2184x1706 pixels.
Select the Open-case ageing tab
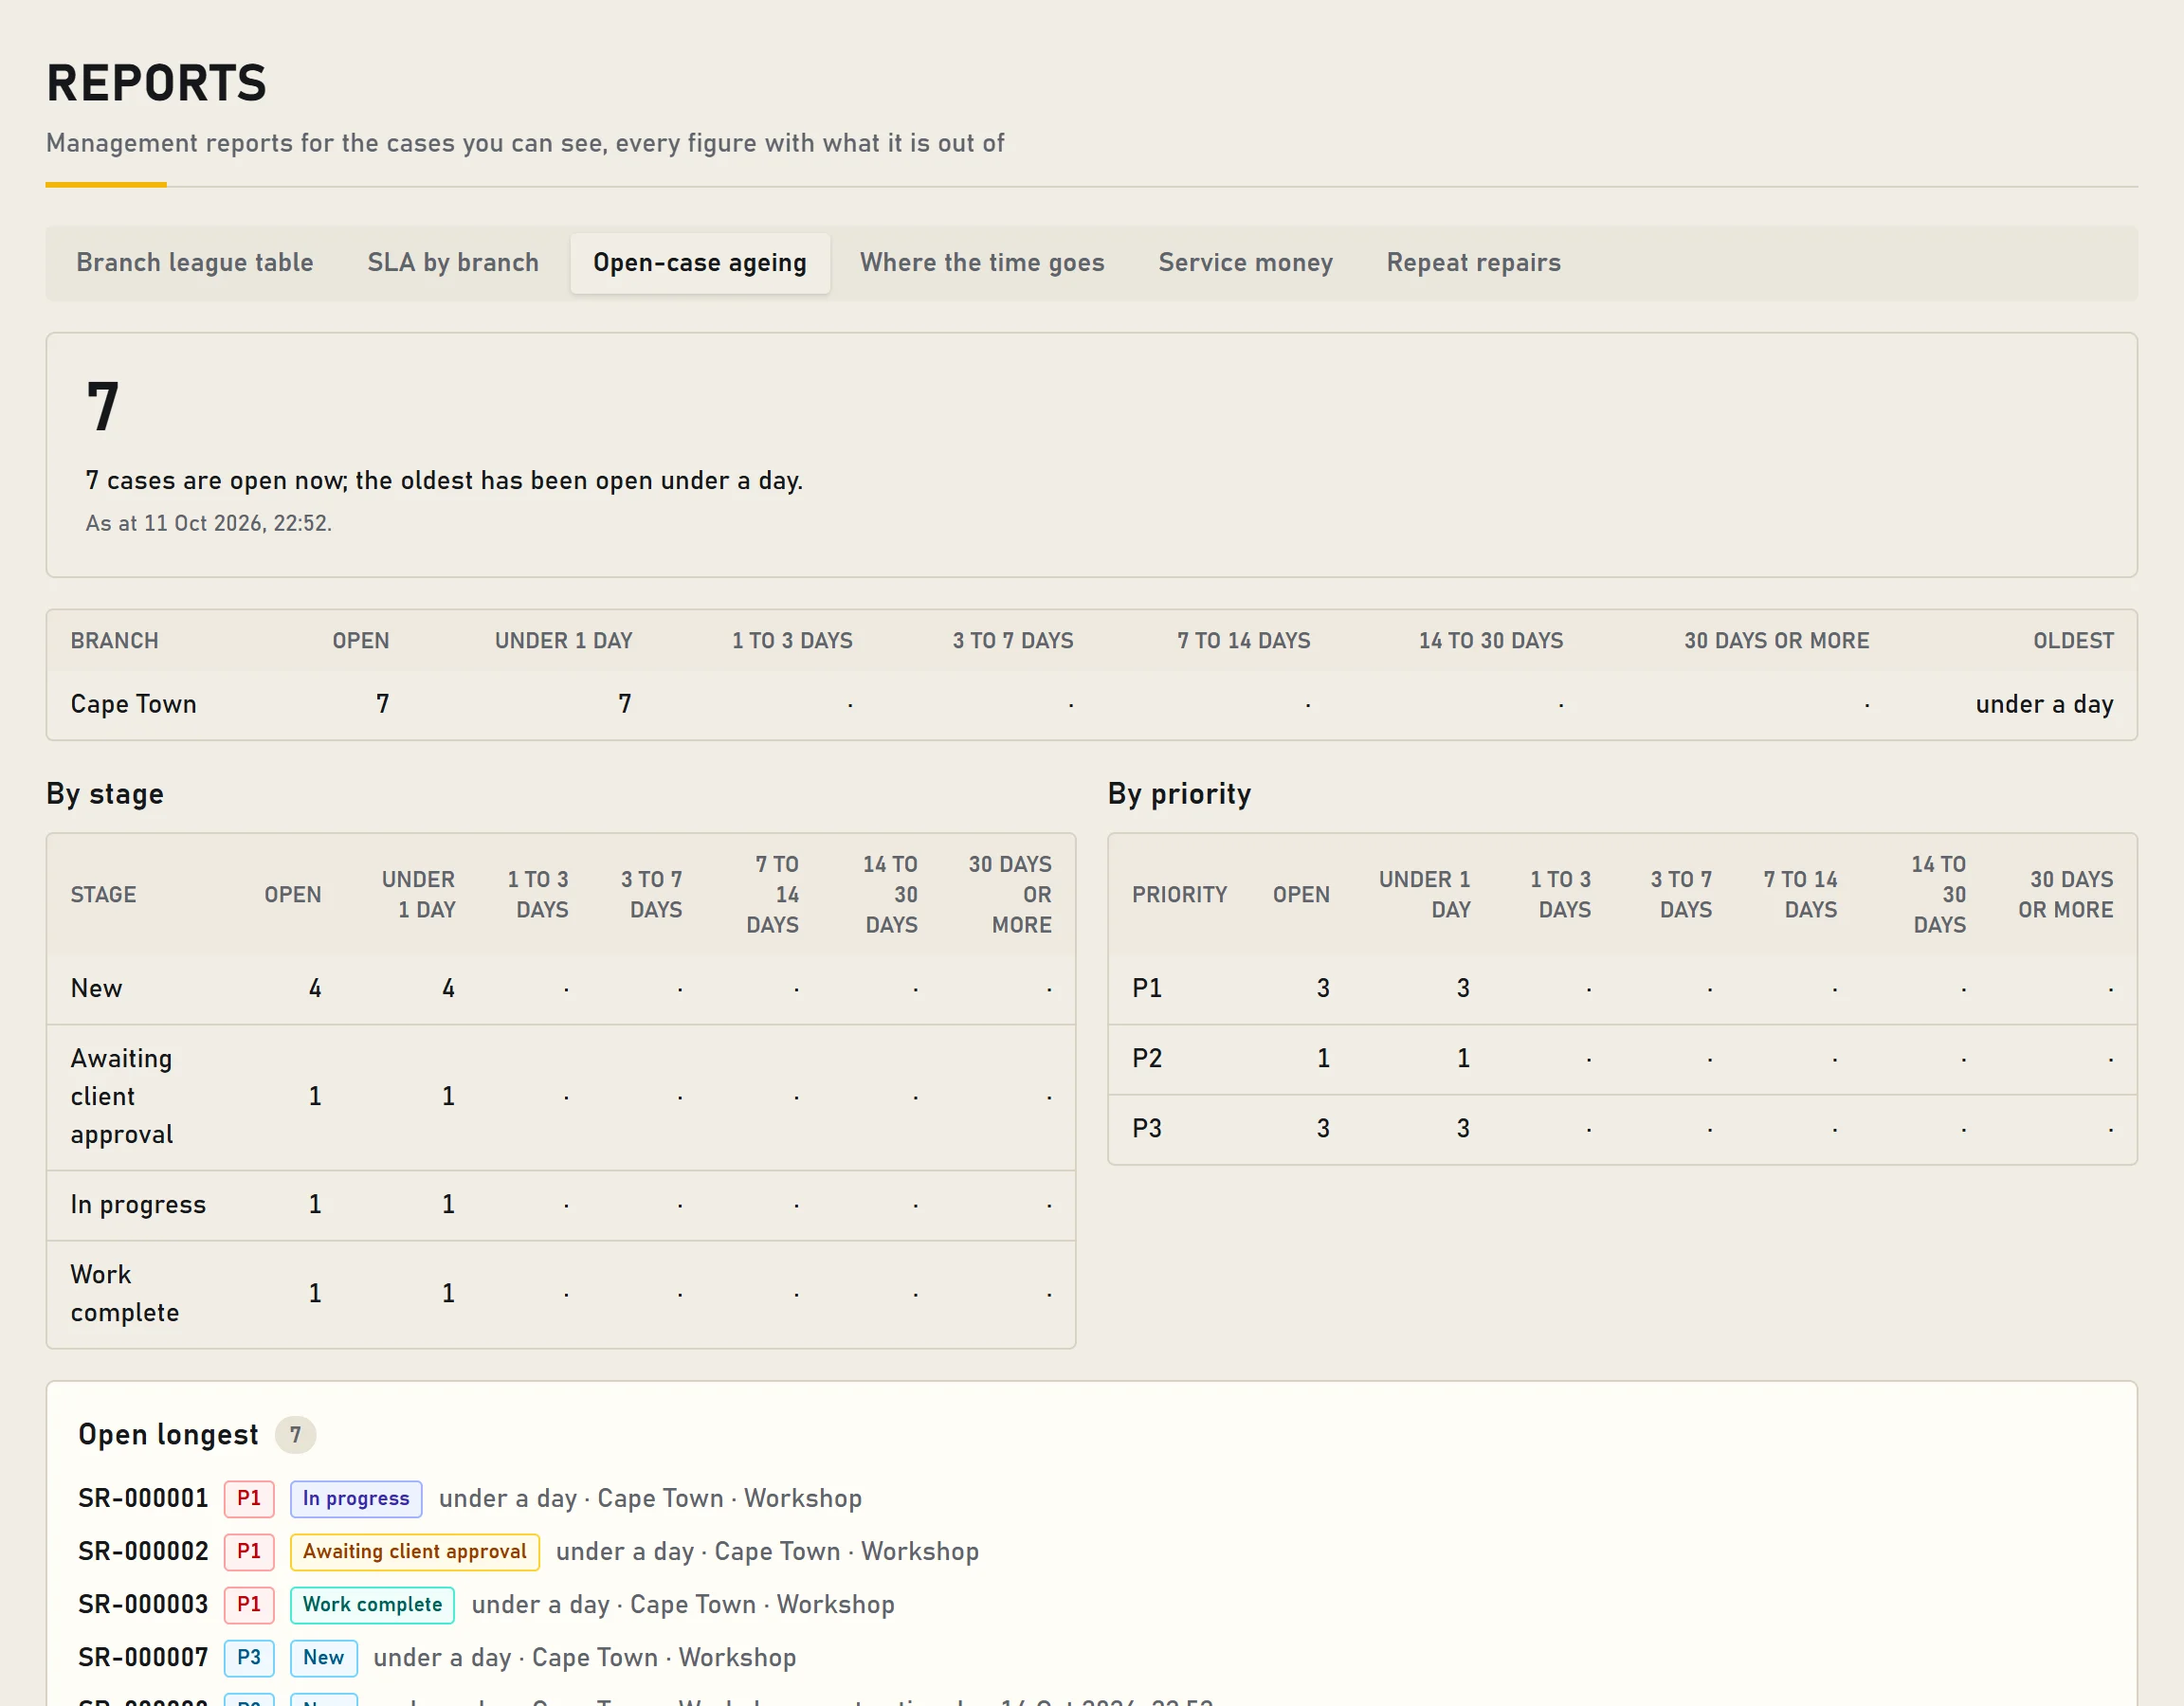point(700,263)
